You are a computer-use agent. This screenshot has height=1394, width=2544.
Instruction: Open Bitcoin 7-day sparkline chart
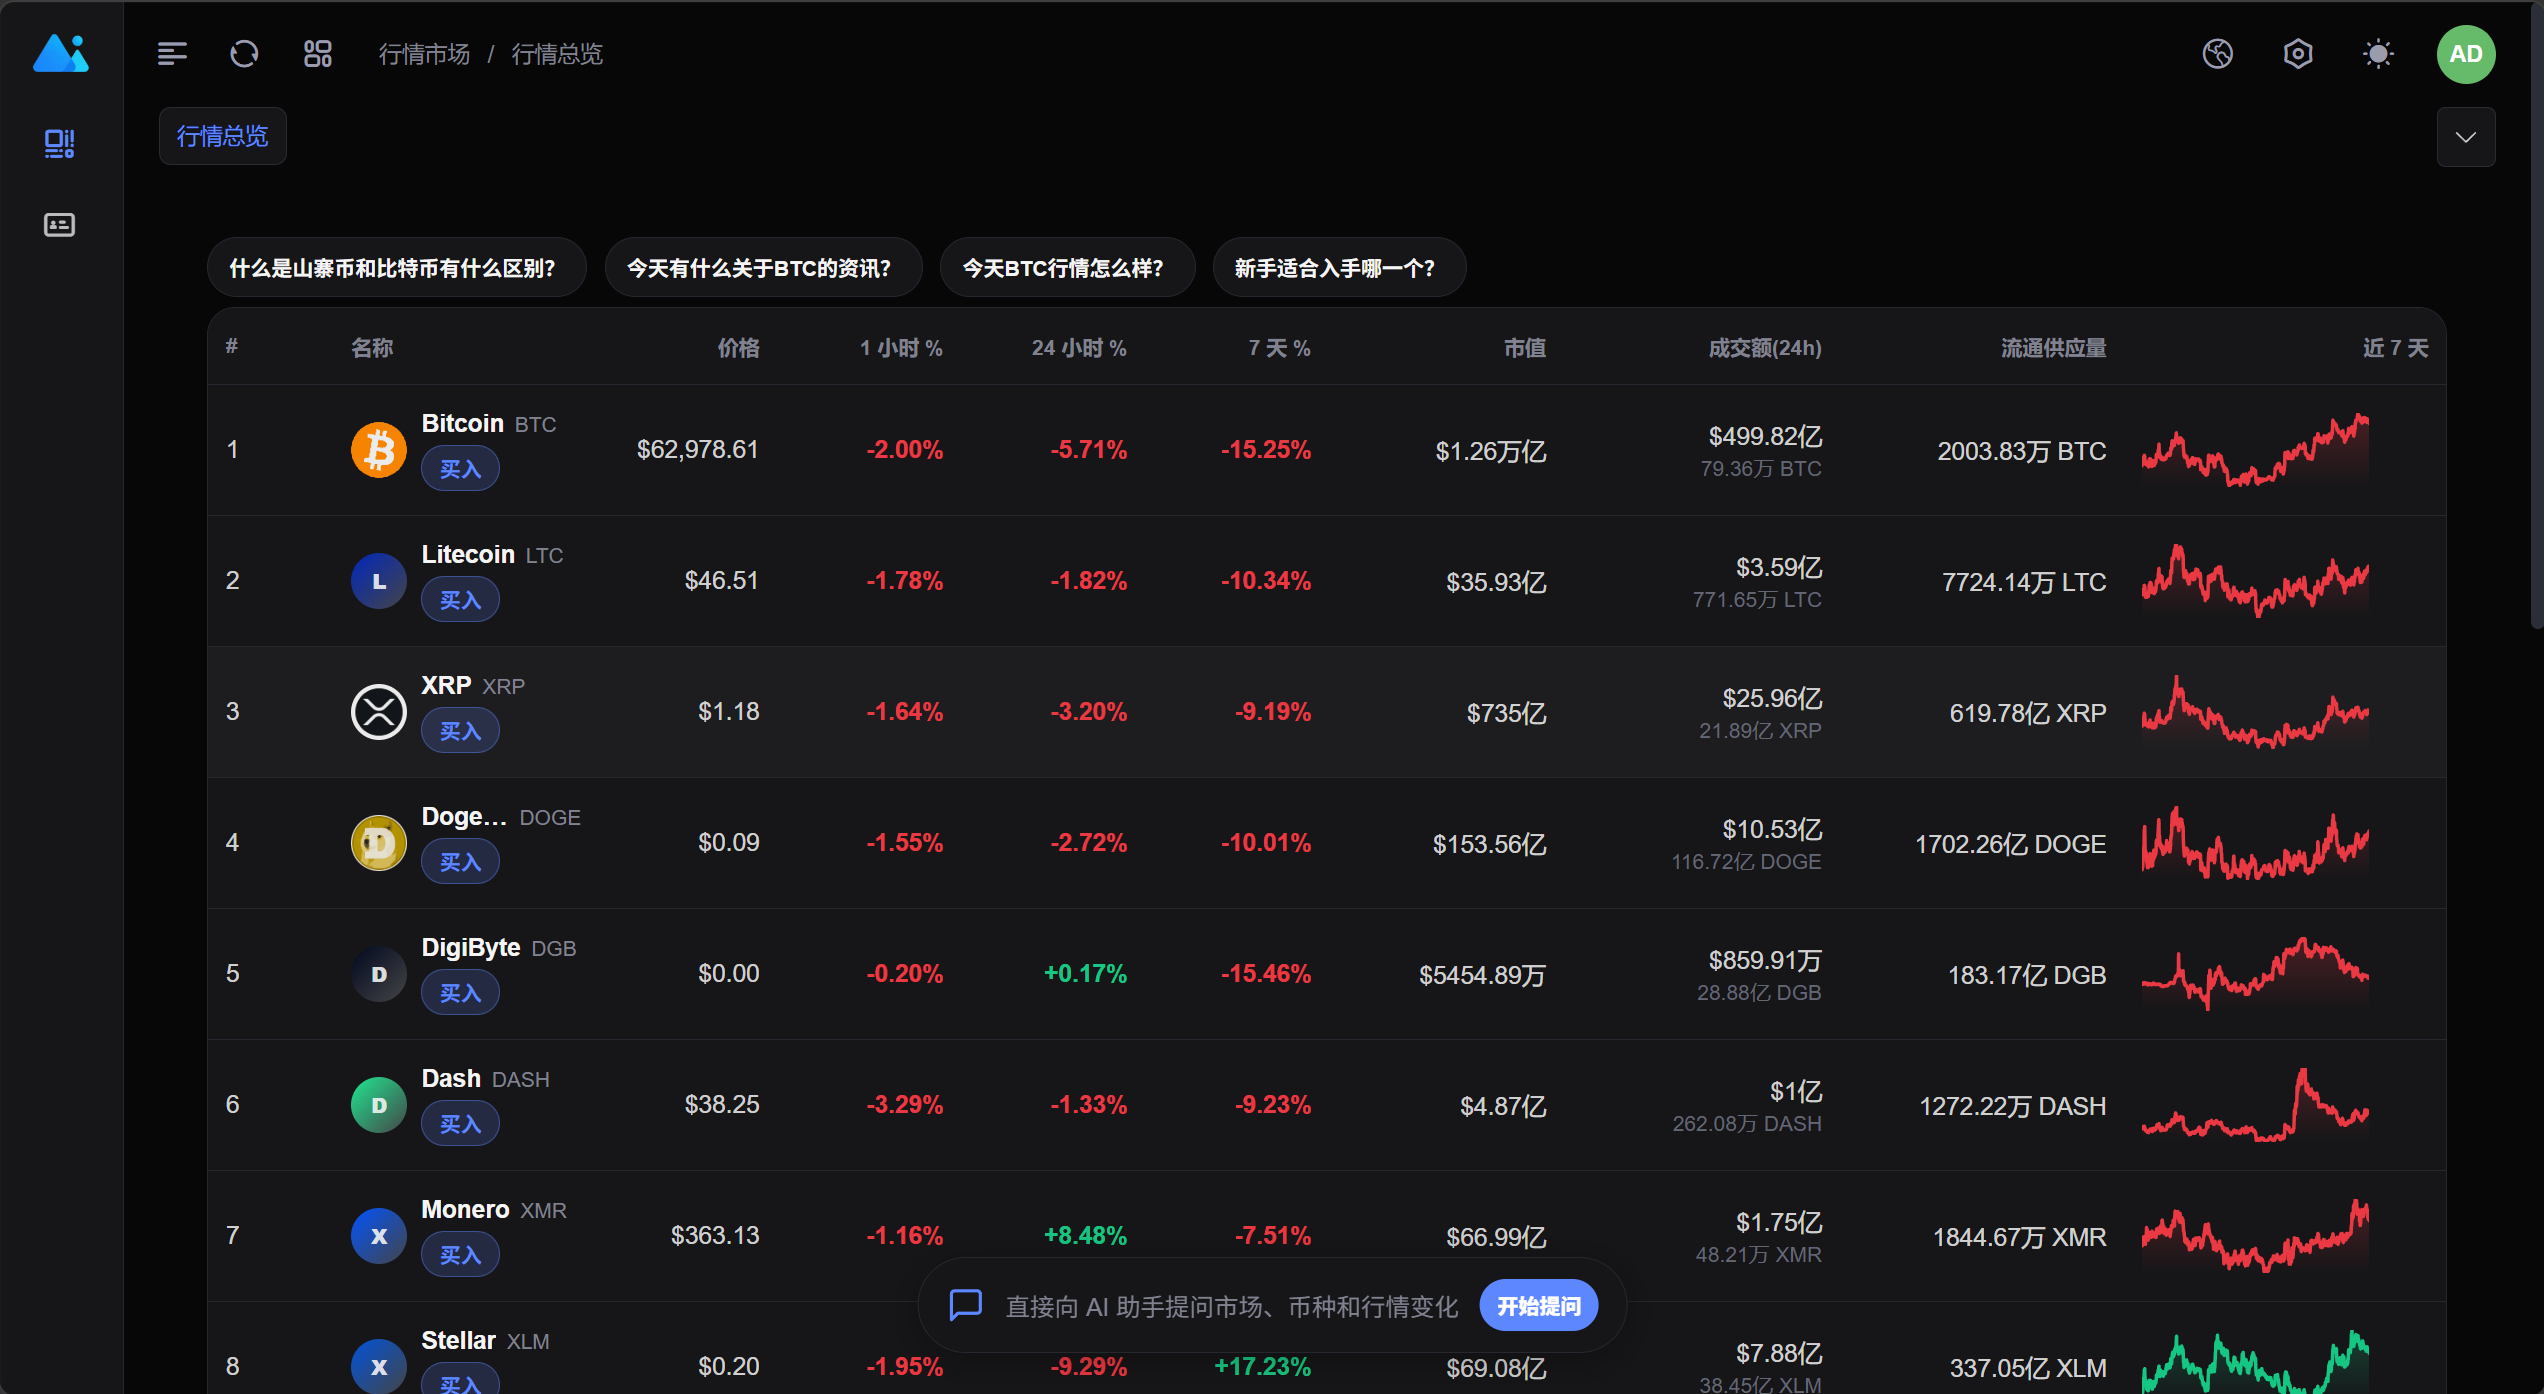click(x=2255, y=450)
